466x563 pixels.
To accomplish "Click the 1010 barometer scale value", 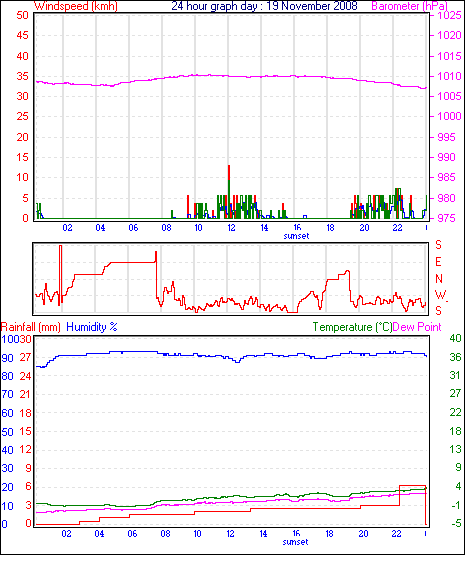I will pos(449,76).
